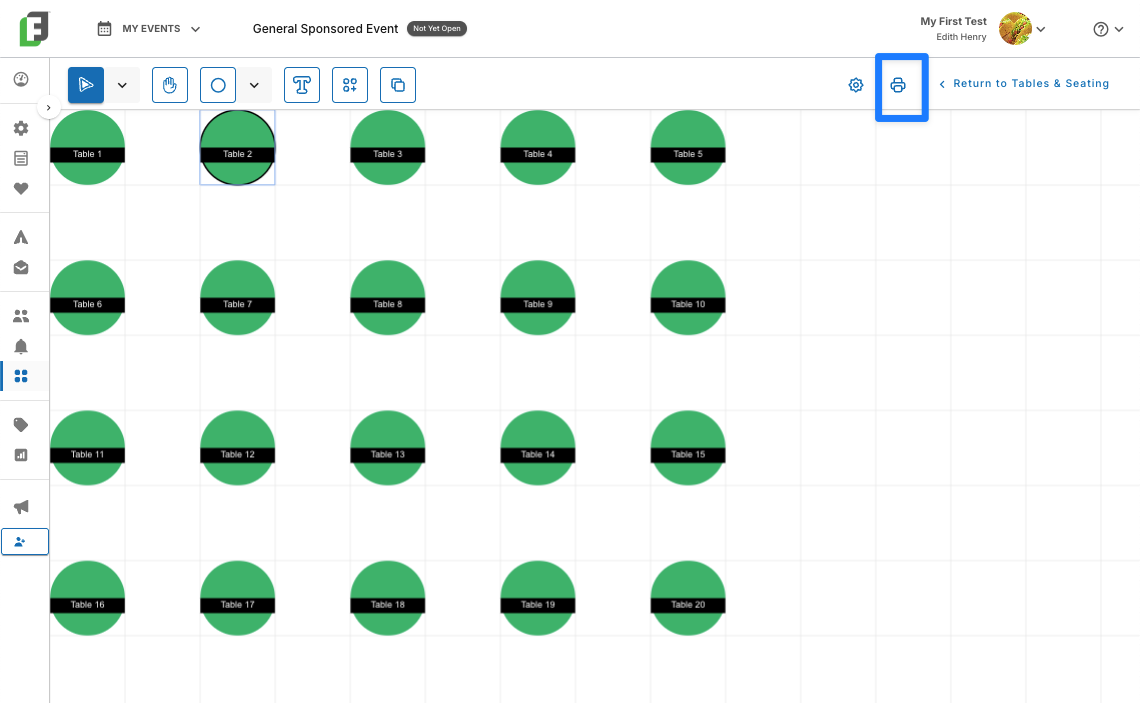Viewport: 1140px width, 703px height.
Task: Open the user profile menu chevron
Action: point(1041,29)
